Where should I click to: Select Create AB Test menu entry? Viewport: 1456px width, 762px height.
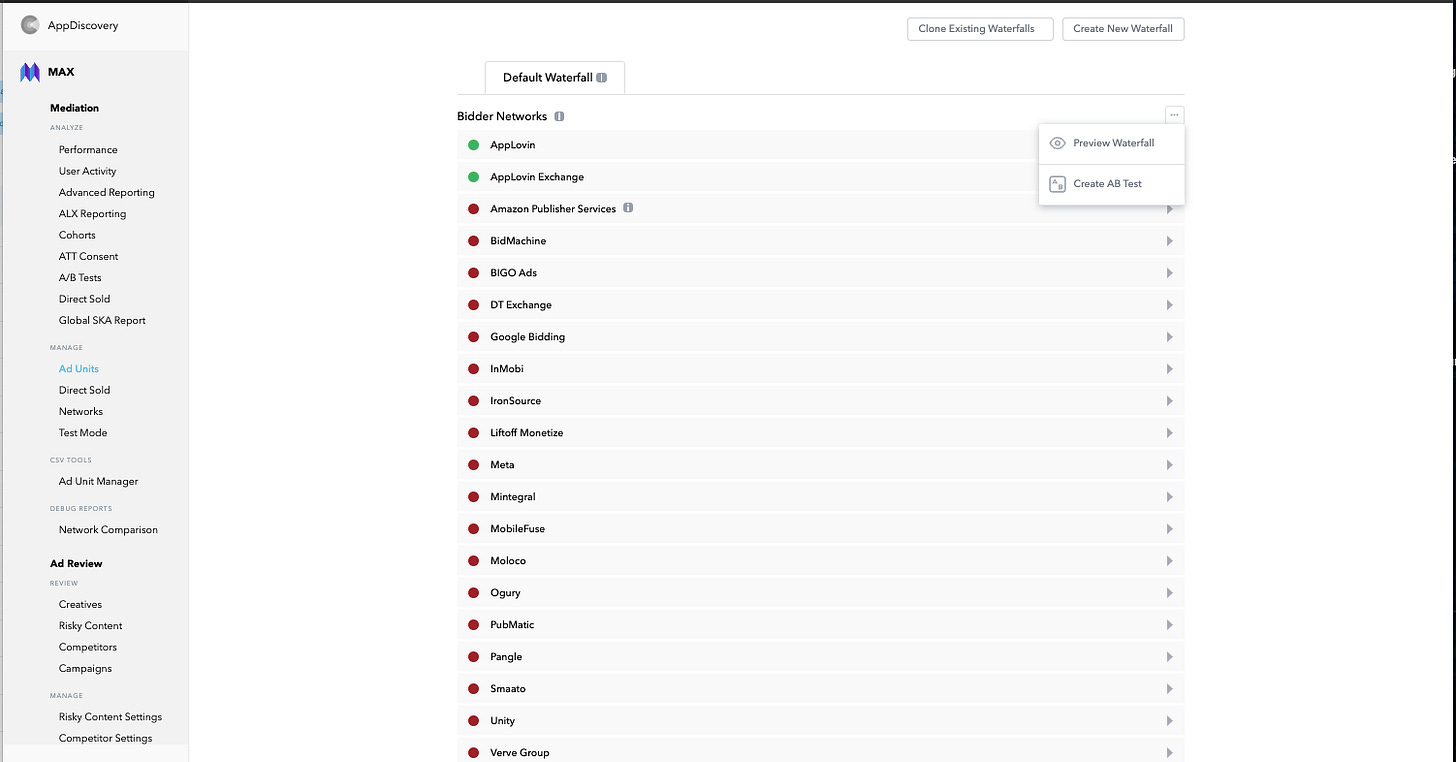(x=1107, y=183)
